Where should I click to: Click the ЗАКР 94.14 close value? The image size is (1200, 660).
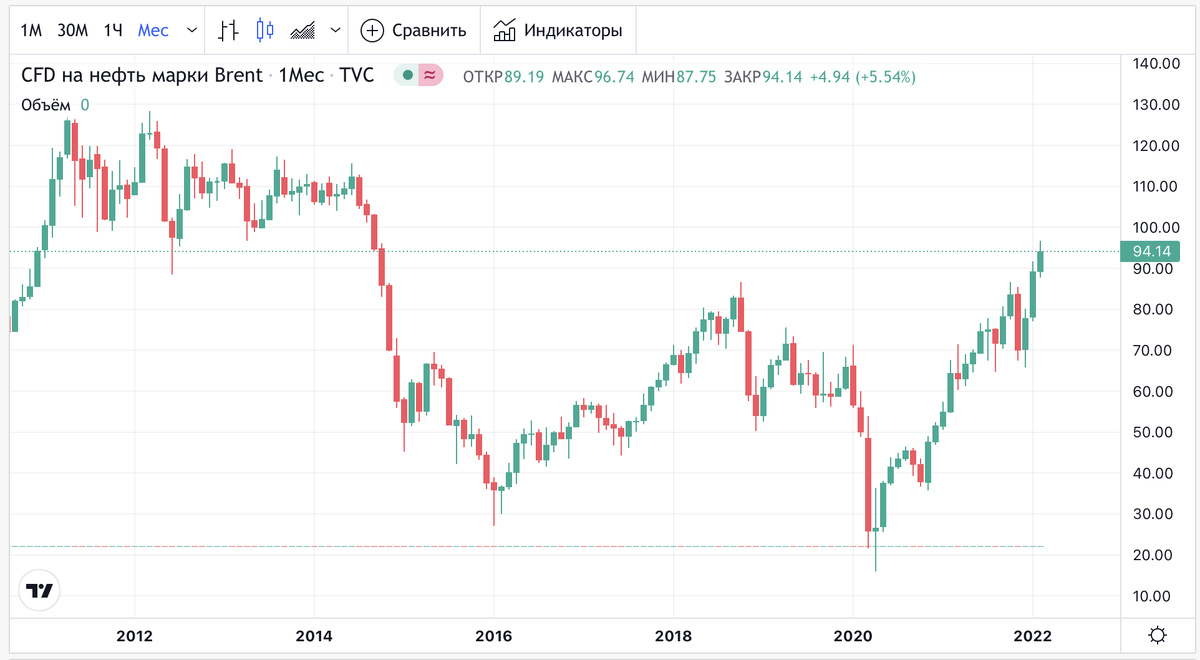763,76
